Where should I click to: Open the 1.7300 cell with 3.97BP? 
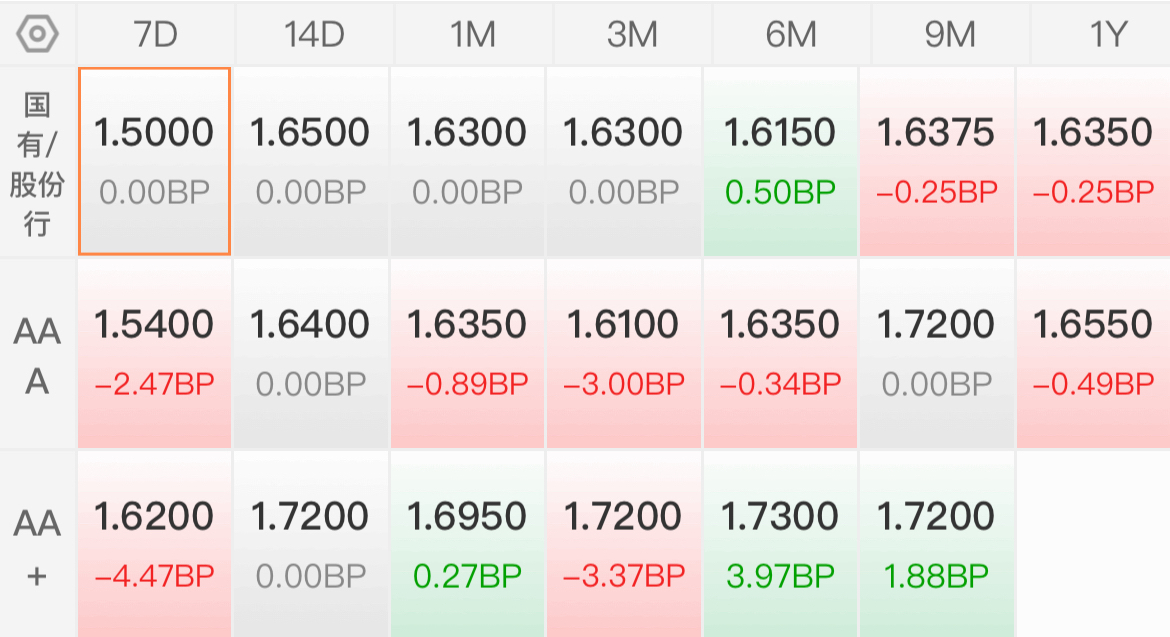(x=780, y=545)
